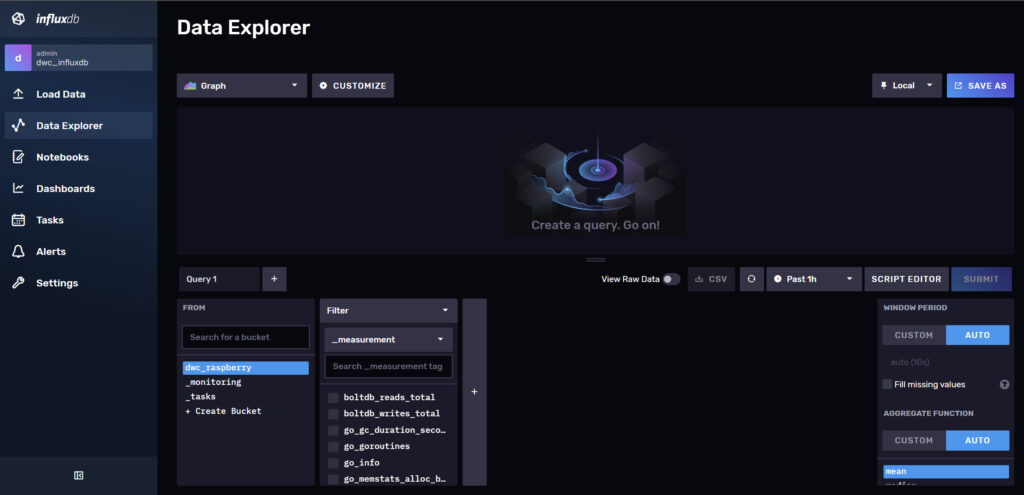Go to Data Explorer in sidebar

click(x=78, y=125)
